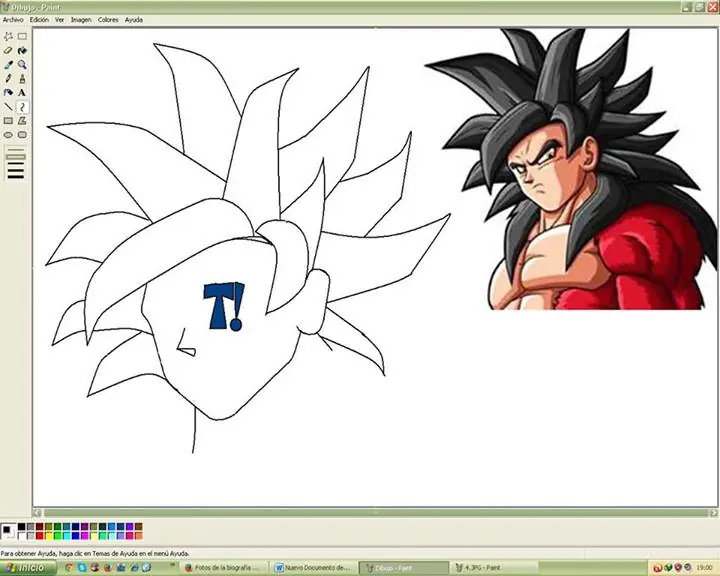
Task: Click the horizontal scrollbar right arrow
Action: pos(714,513)
